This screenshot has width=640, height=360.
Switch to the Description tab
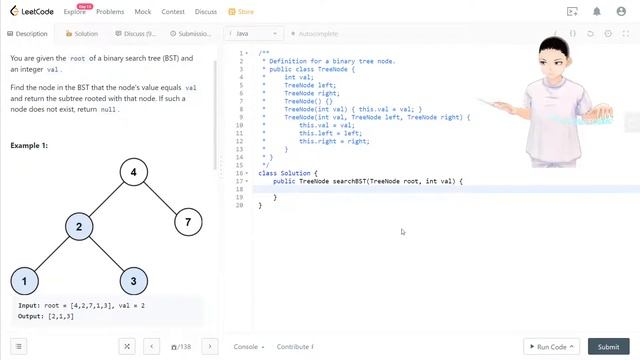click(27, 33)
